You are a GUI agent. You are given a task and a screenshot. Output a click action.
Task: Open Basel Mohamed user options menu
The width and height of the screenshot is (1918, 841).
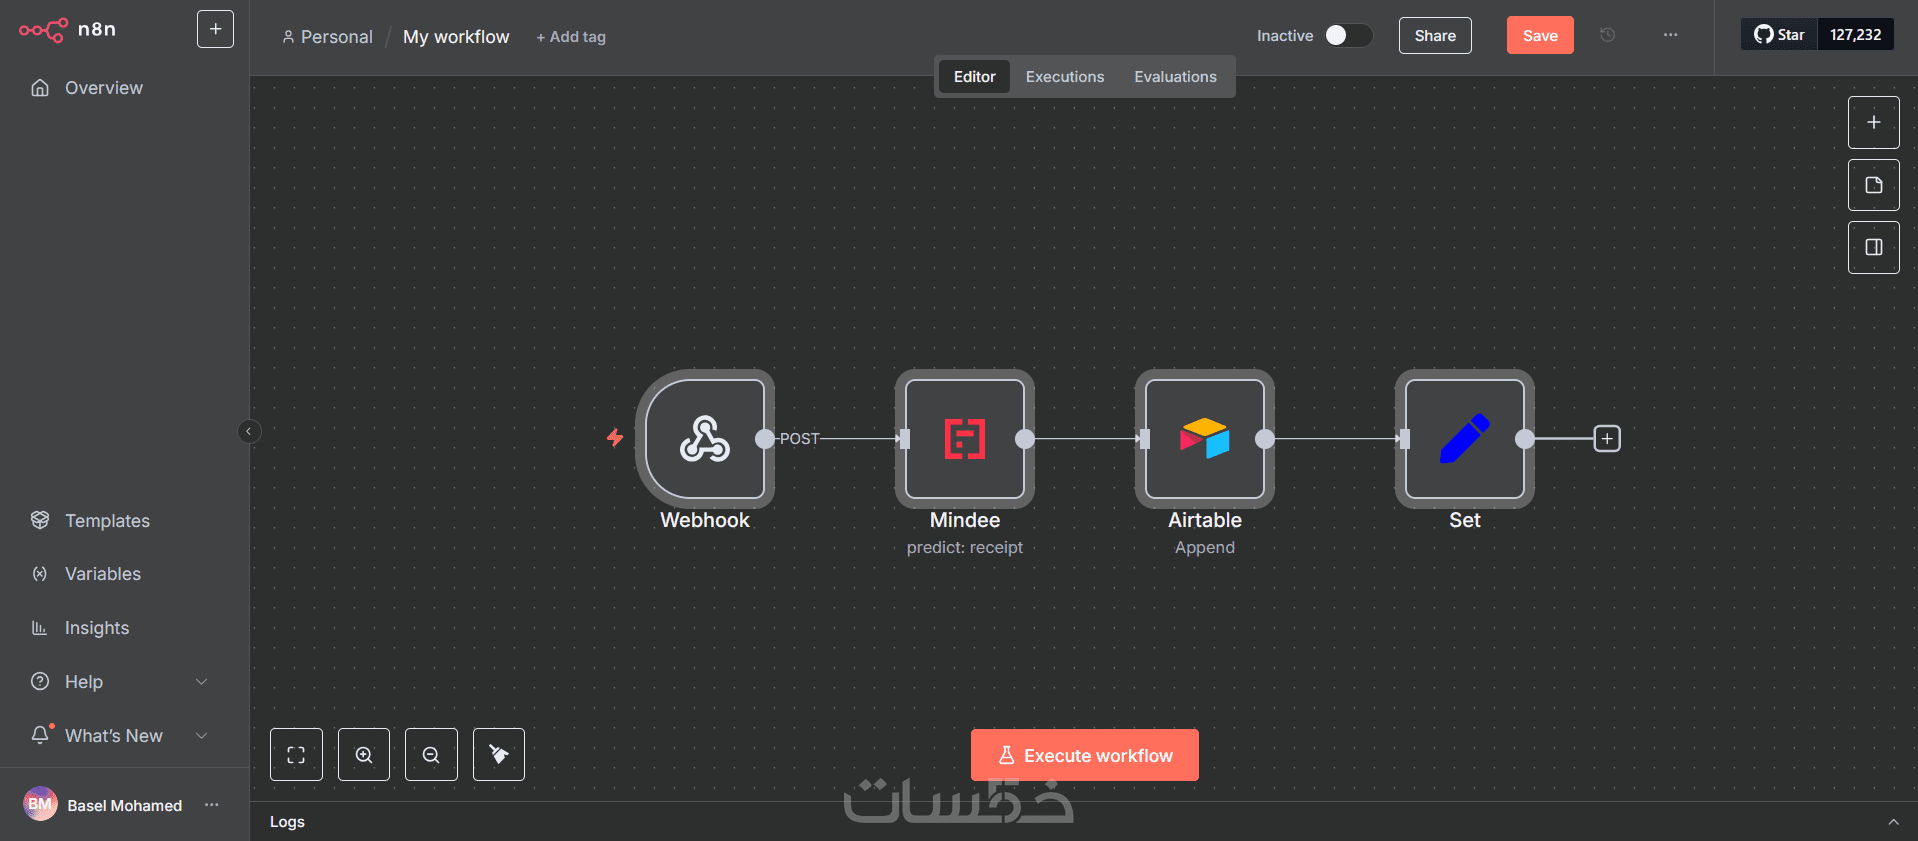point(212,805)
